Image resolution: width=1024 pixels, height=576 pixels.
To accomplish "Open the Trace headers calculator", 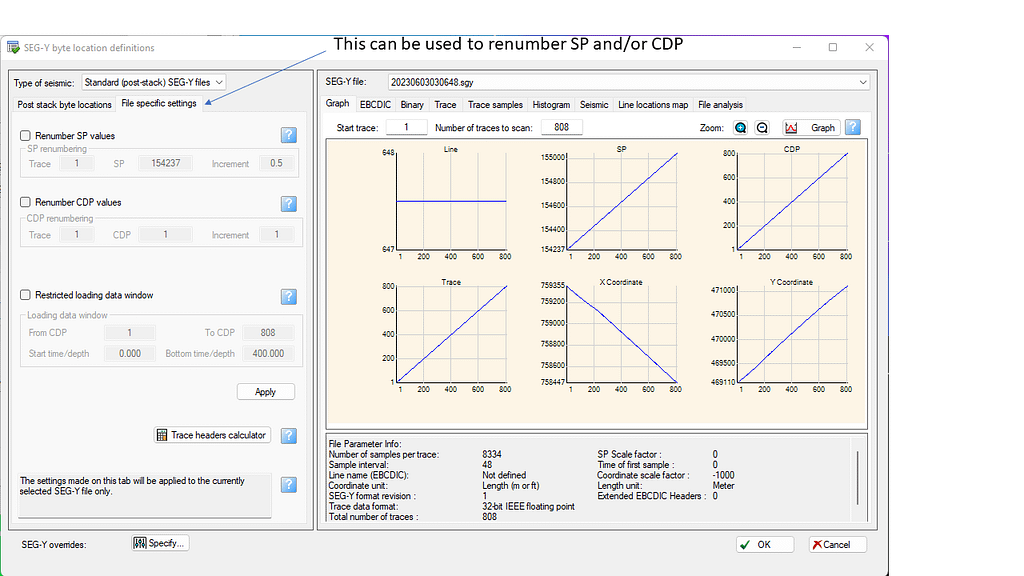I will pos(212,435).
